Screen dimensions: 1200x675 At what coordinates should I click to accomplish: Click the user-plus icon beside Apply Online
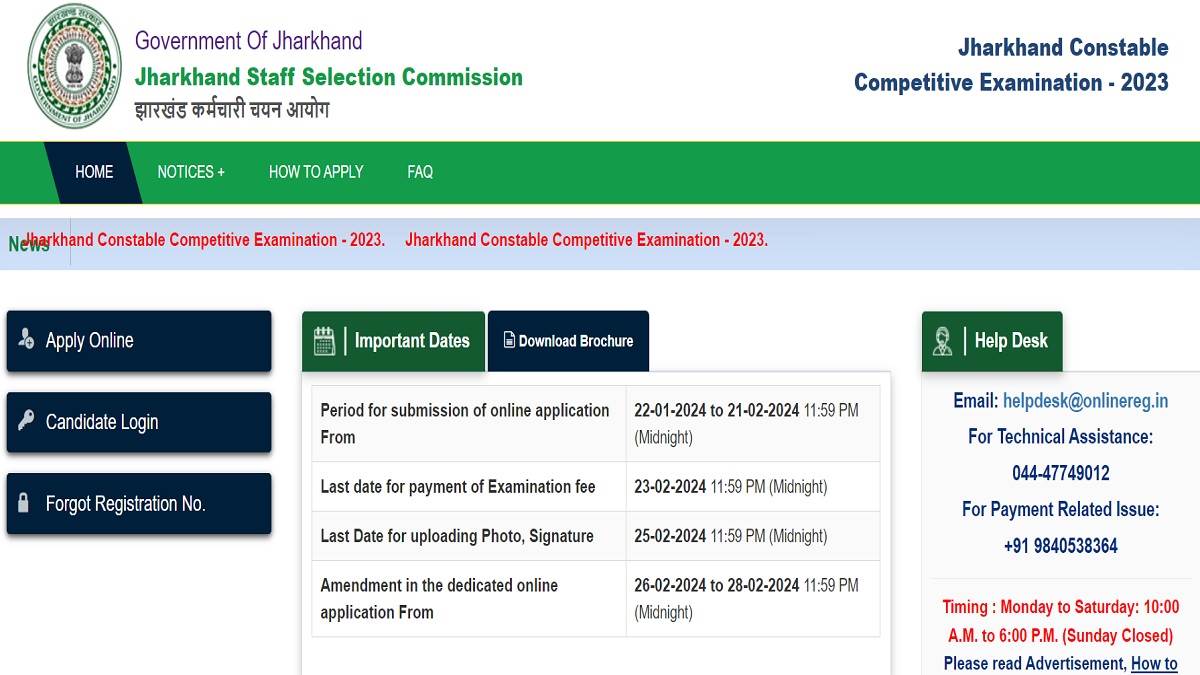(x=26, y=340)
